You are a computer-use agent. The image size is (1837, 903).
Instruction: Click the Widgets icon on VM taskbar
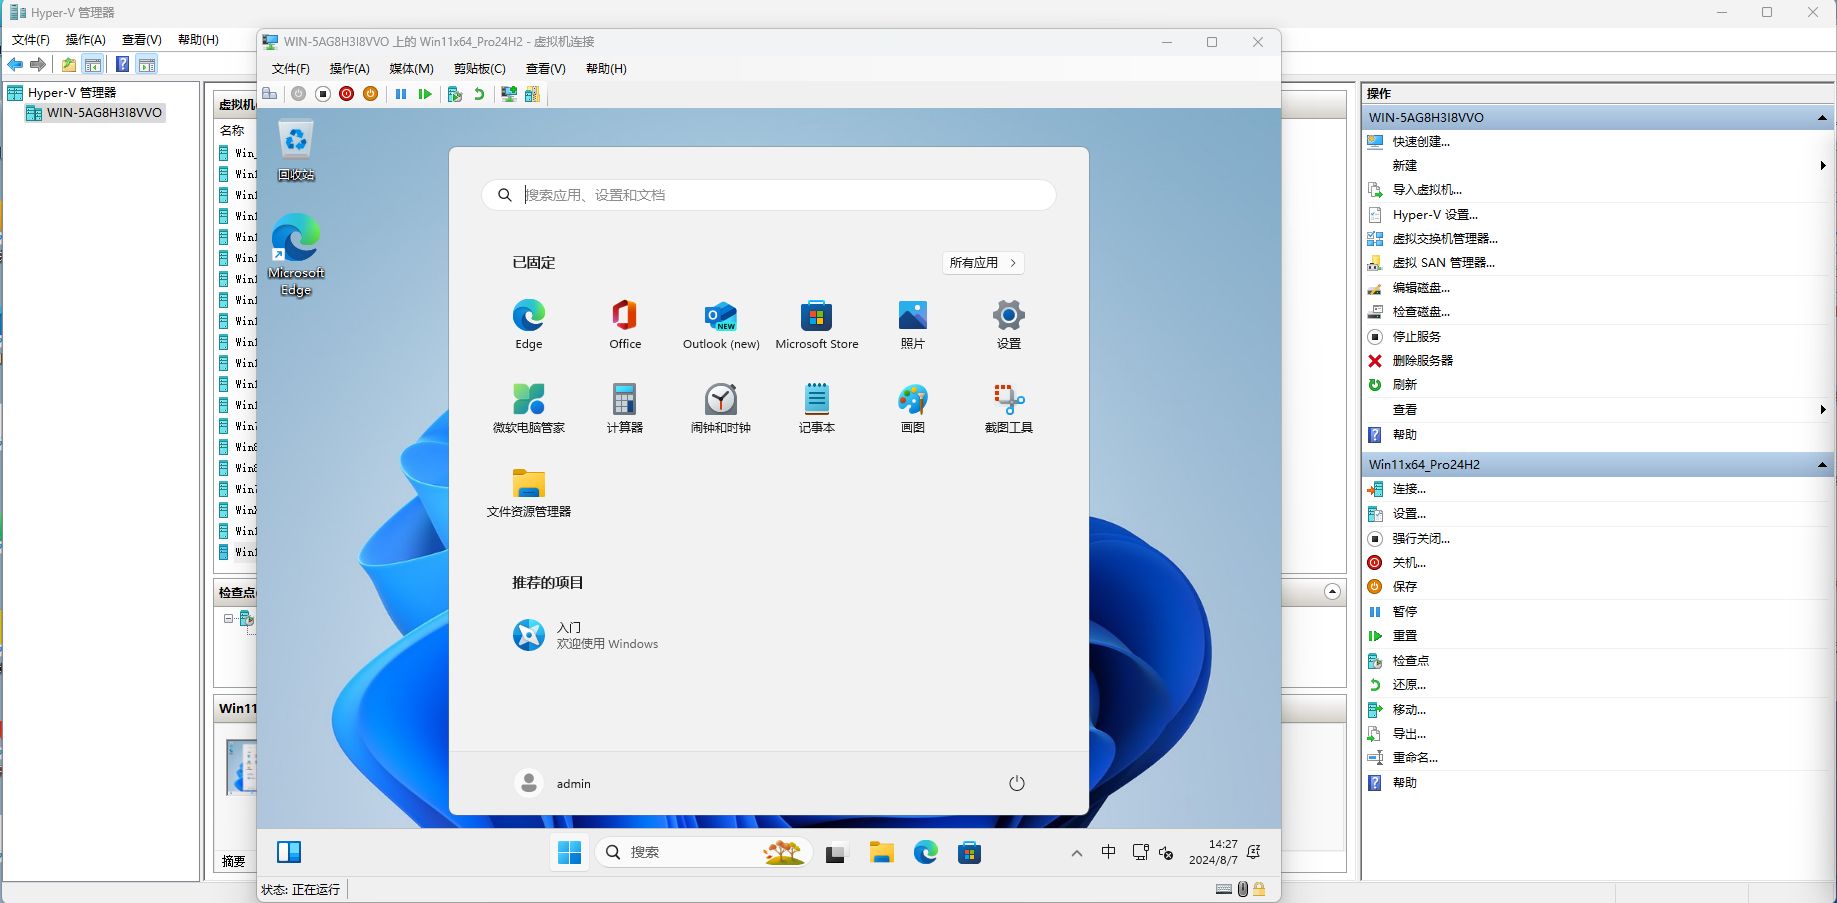(289, 852)
